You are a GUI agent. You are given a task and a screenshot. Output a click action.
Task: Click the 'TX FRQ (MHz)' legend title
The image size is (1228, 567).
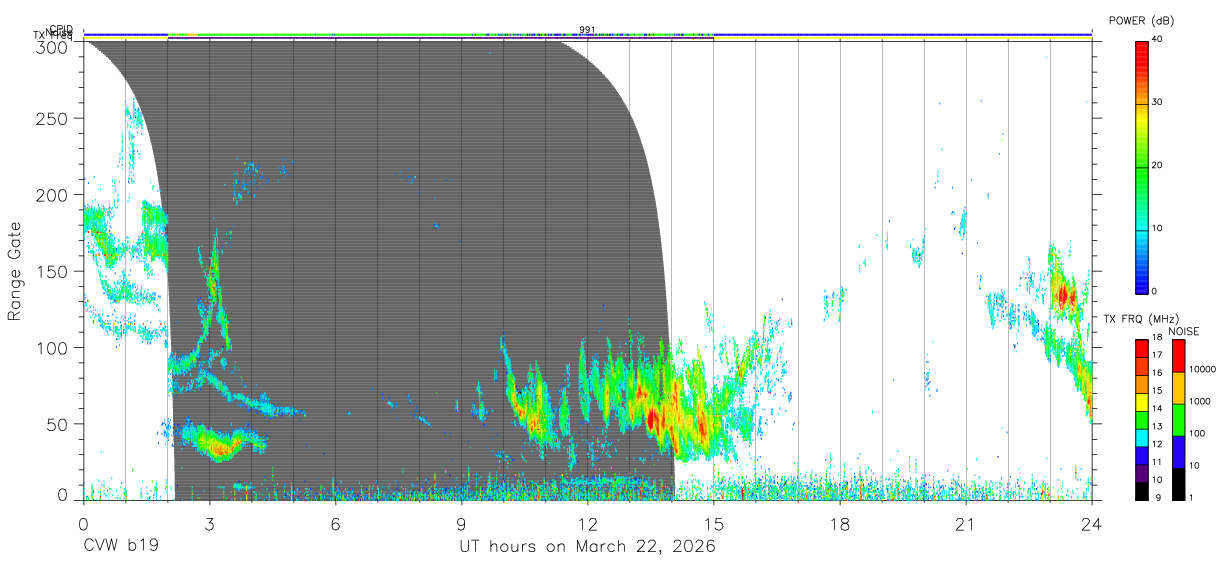coord(1141,318)
